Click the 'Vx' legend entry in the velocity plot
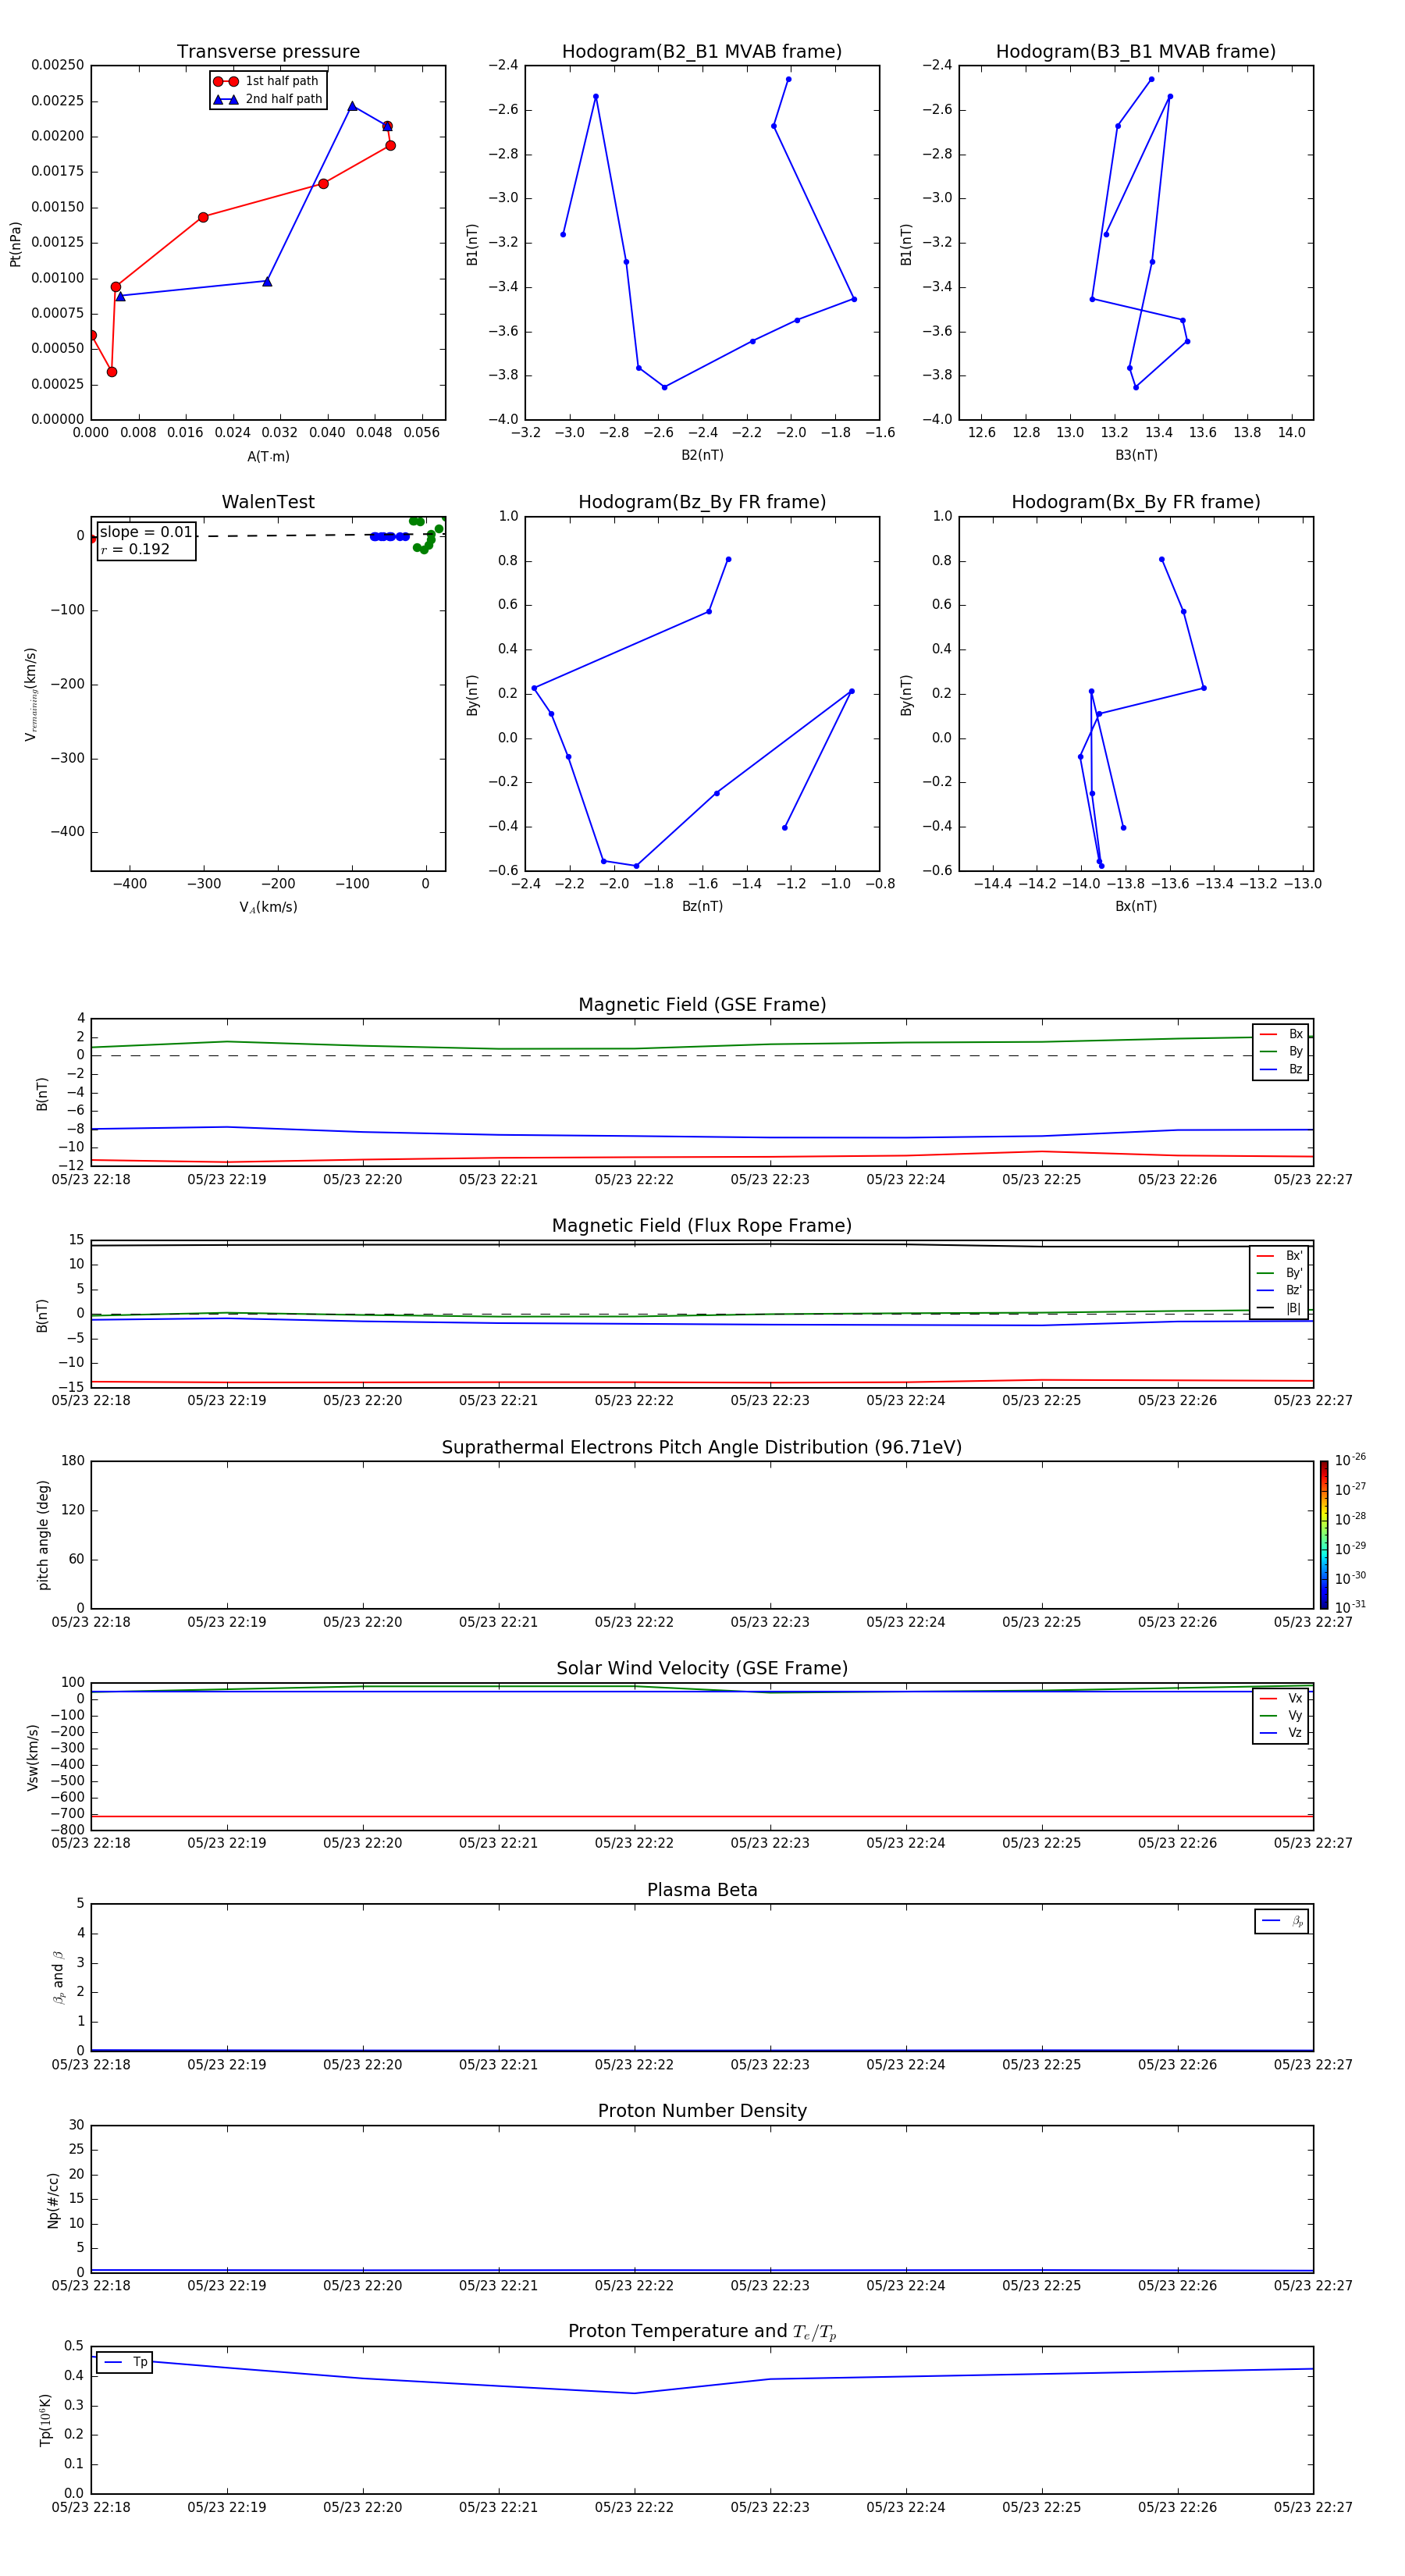 pyautogui.click(x=1281, y=1698)
